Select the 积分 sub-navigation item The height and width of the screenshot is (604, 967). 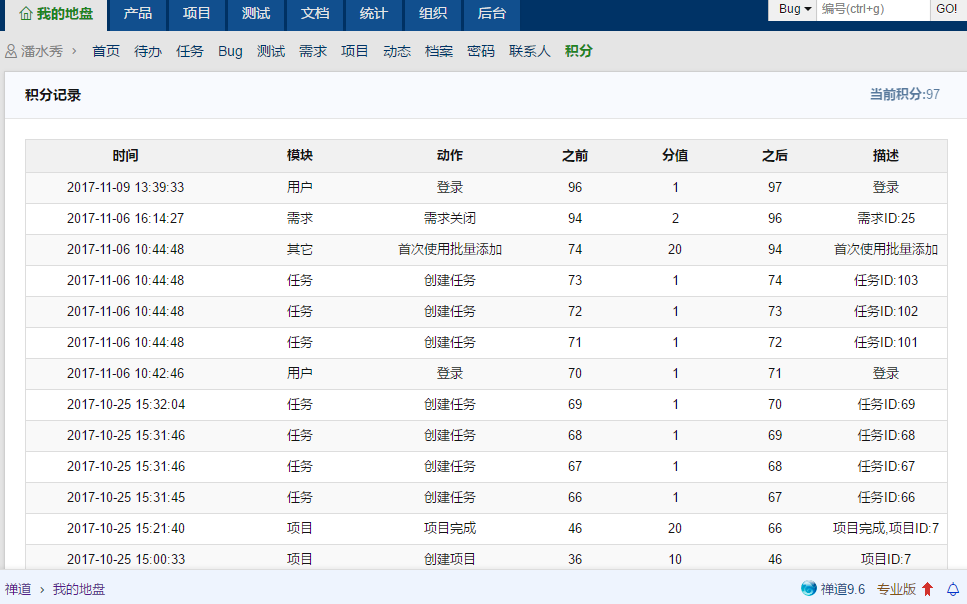tap(579, 51)
